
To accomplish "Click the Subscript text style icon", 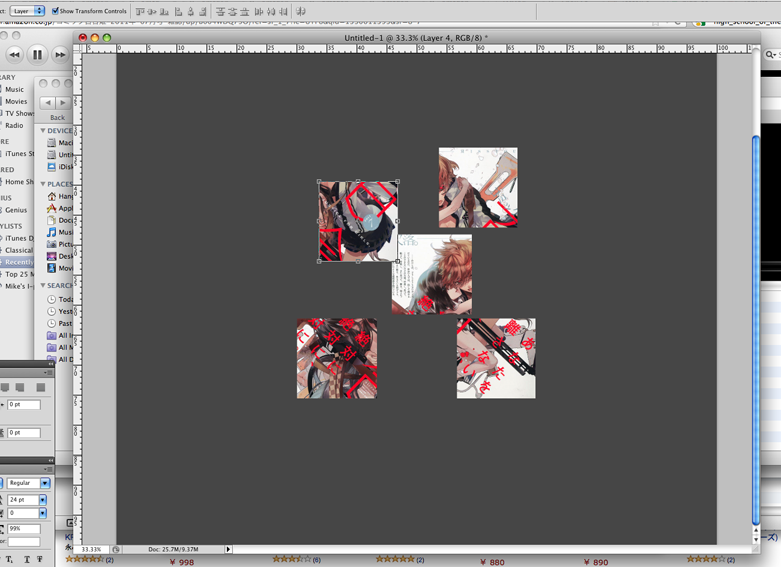I will click(9, 560).
